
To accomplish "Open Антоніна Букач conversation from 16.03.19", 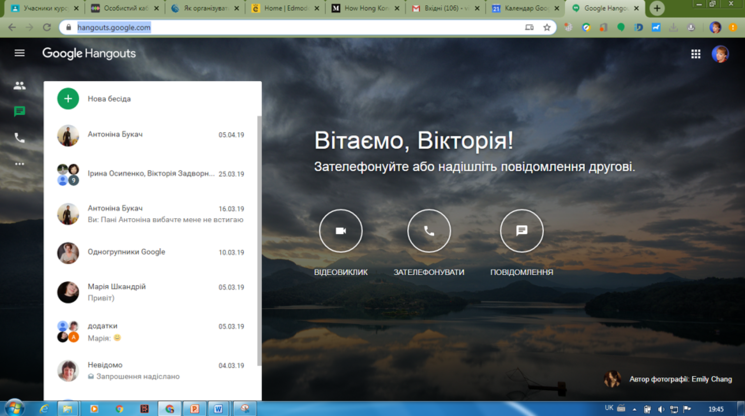I will click(152, 214).
